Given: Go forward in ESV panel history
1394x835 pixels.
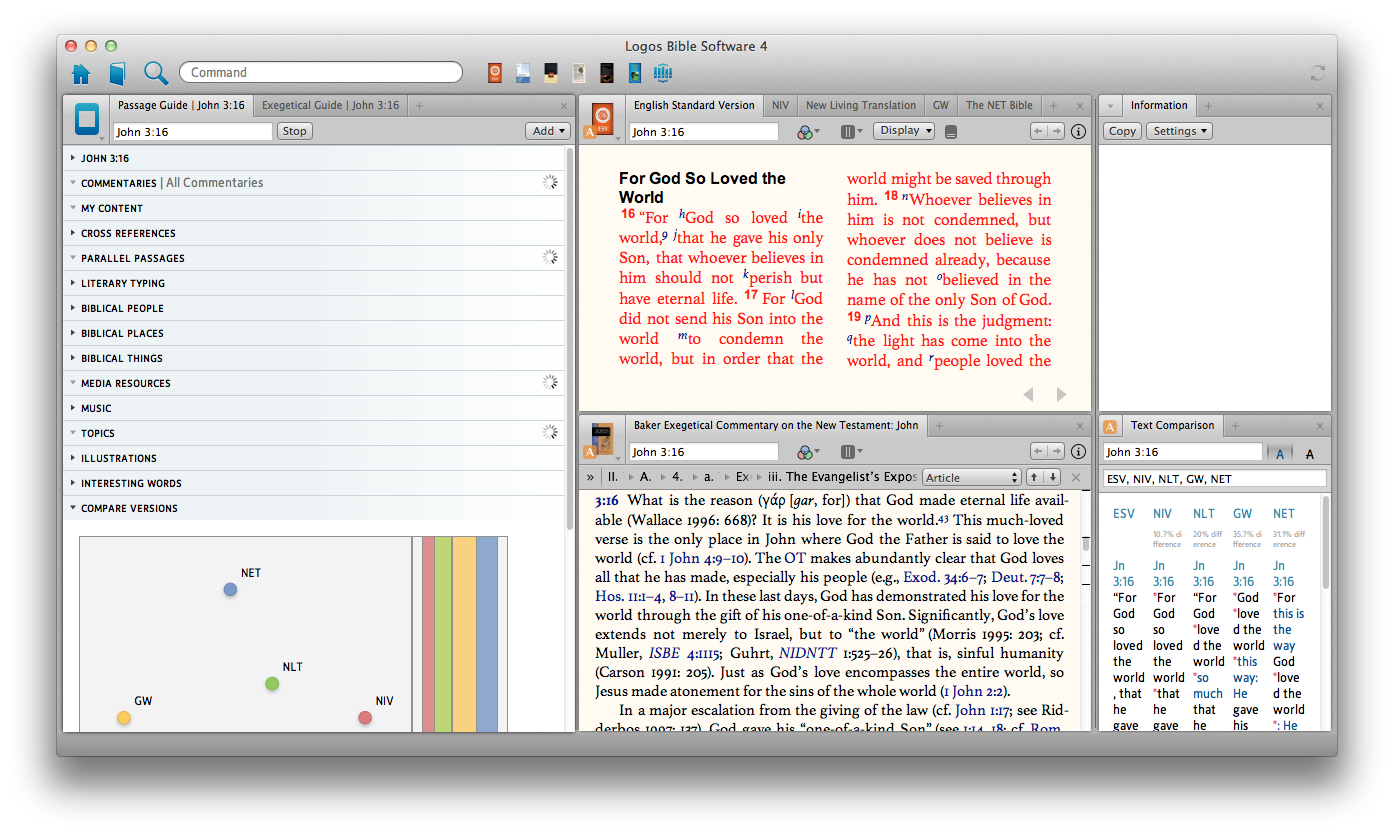Looking at the screenshot, I should point(1055,131).
